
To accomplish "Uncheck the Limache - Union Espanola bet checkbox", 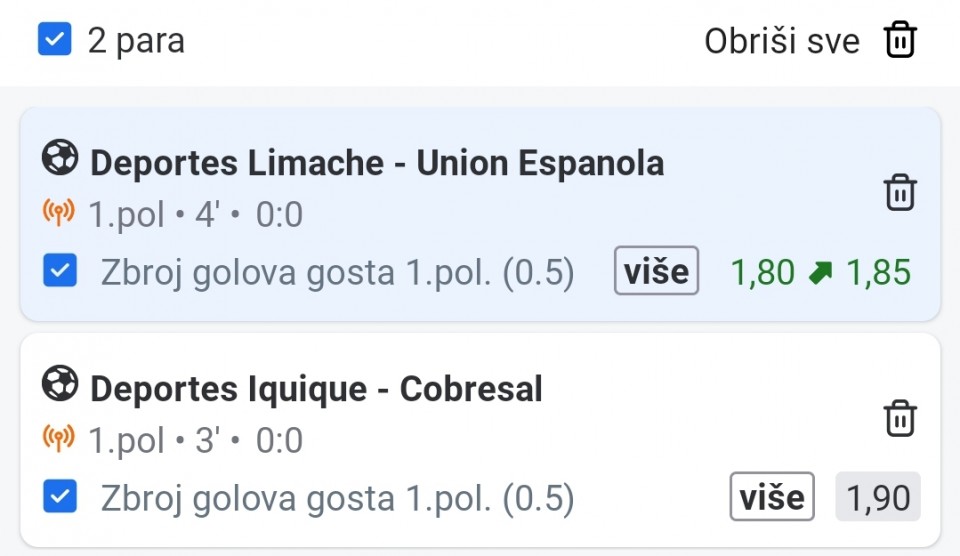I will pyautogui.click(x=61, y=271).
